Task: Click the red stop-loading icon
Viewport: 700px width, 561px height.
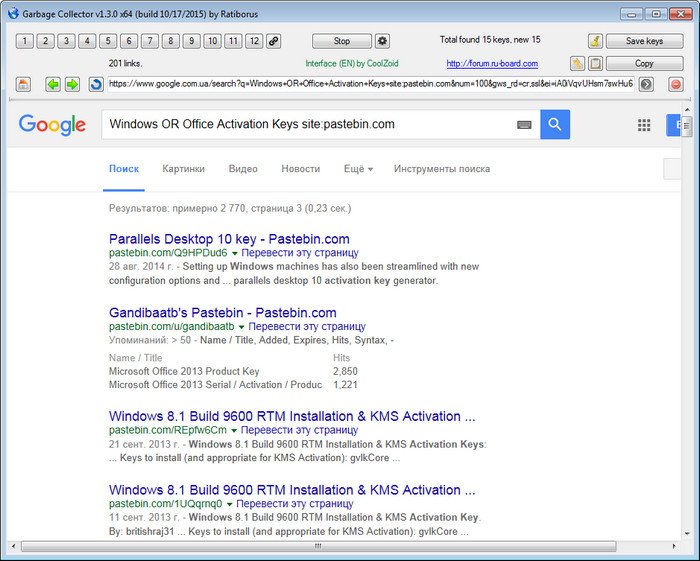Action: 676,84
